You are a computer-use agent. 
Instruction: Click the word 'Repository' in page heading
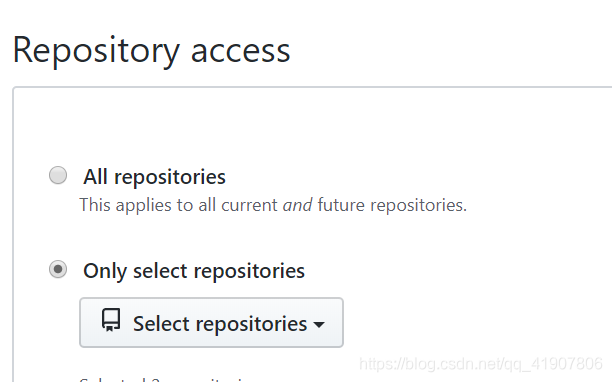96,52
